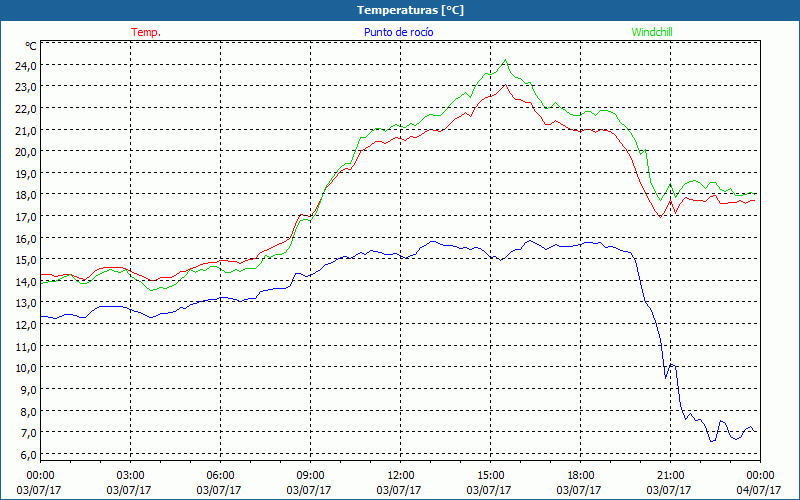Viewport: 800px width, 500px height.
Task: Select the blue 'Punto de rocío' legend label
Action: pyautogui.click(x=398, y=32)
